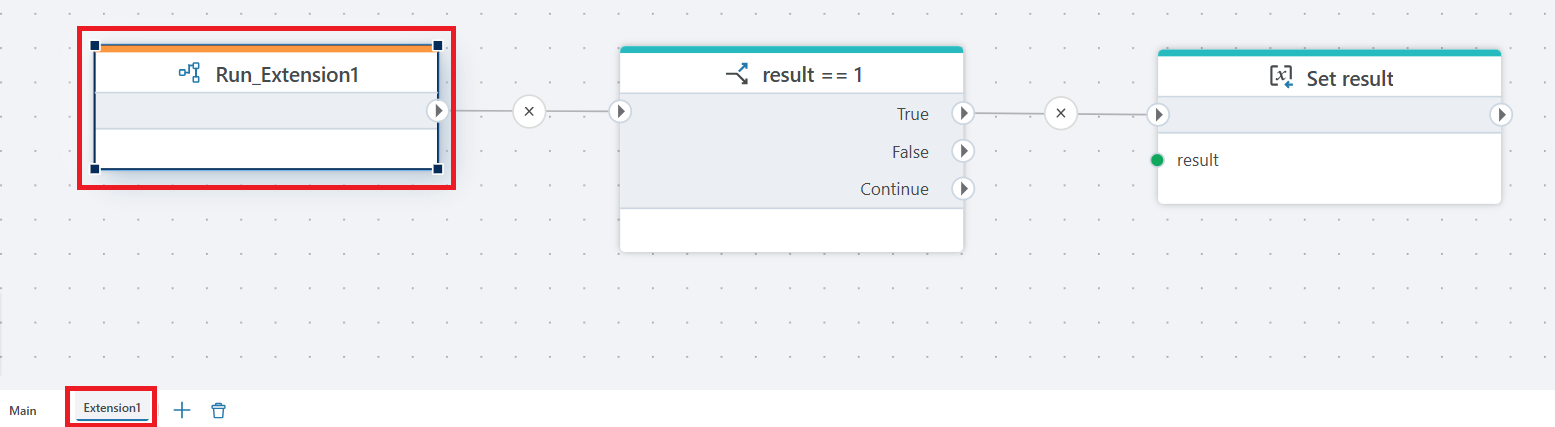Click the False branch output arrow
Viewport: 1555px width, 427px height.
pos(962,152)
